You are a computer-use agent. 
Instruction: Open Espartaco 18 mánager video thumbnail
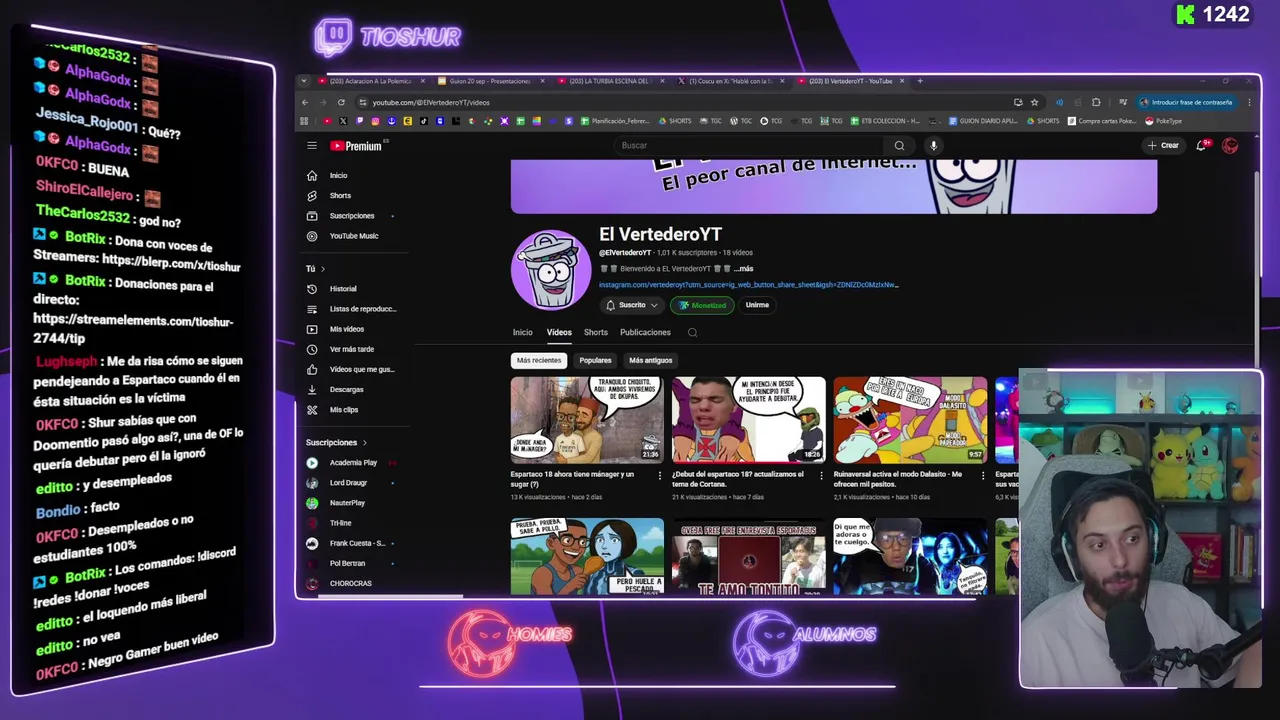pos(587,420)
